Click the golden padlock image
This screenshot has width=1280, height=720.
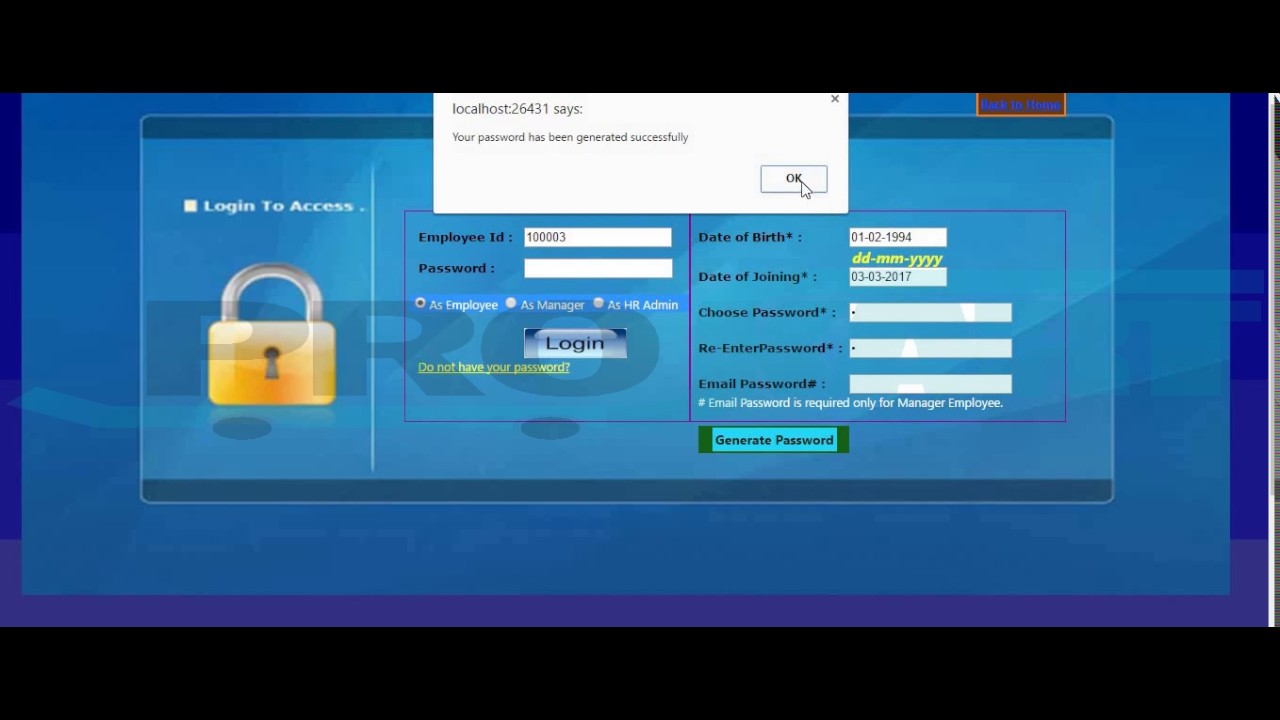pyautogui.click(x=271, y=335)
